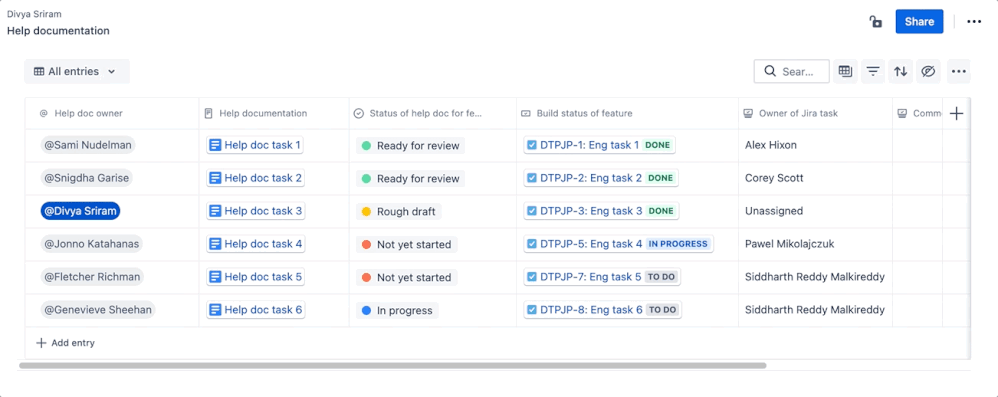The height and width of the screenshot is (397, 998).
Task: Click the partially hidden Comments column header
Action: pyautogui.click(x=918, y=113)
